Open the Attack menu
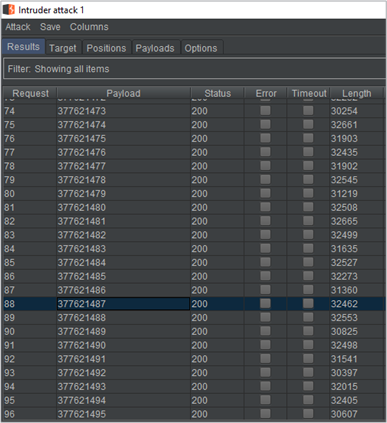 coord(18,27)
